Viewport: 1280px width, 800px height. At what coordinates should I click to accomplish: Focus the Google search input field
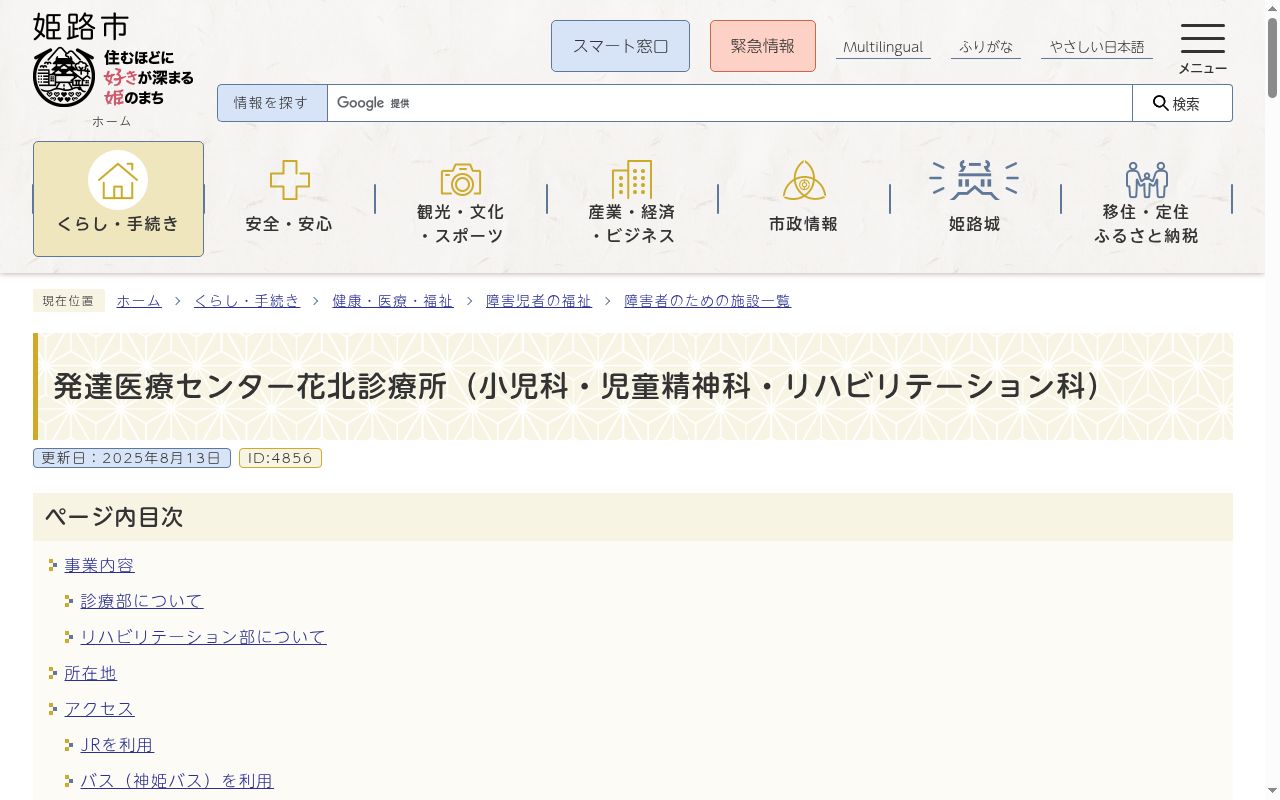click(729, 103)
